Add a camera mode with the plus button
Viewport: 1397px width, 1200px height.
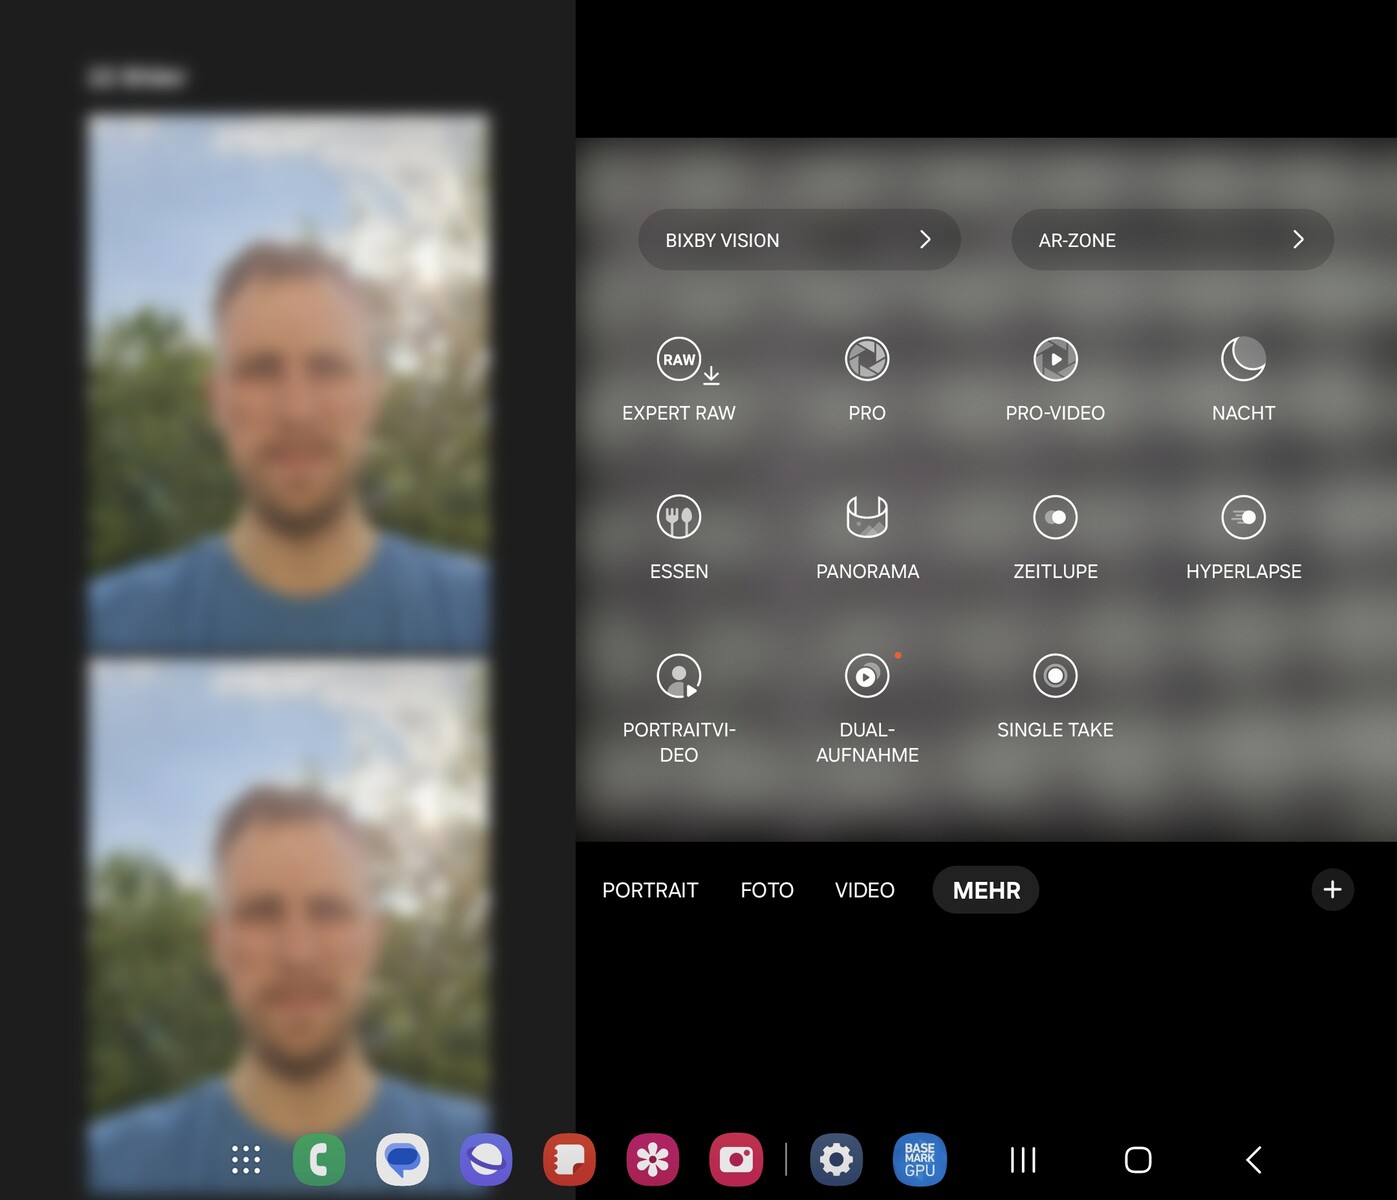point(1332,890)
